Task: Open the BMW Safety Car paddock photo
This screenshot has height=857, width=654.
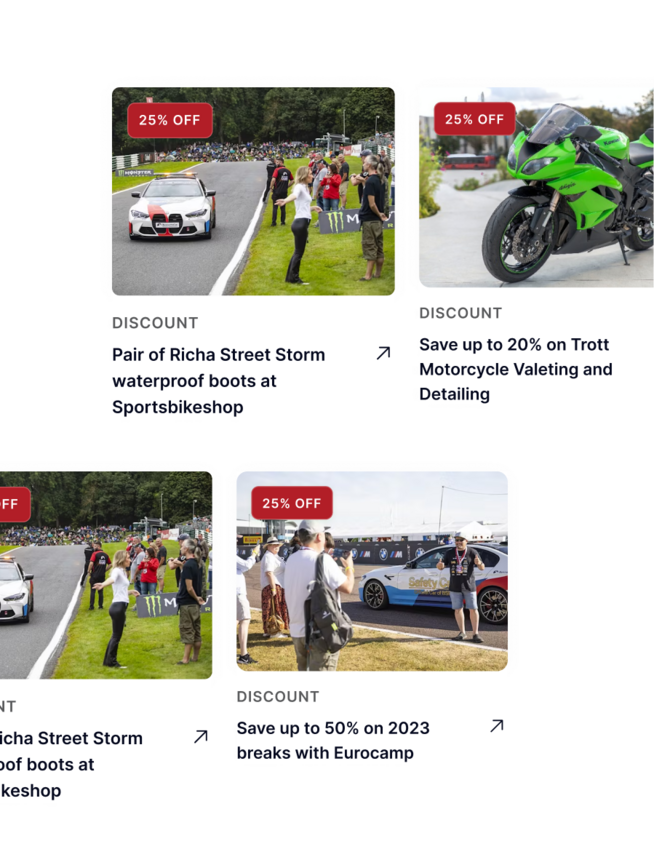Action: coord(372,571)
